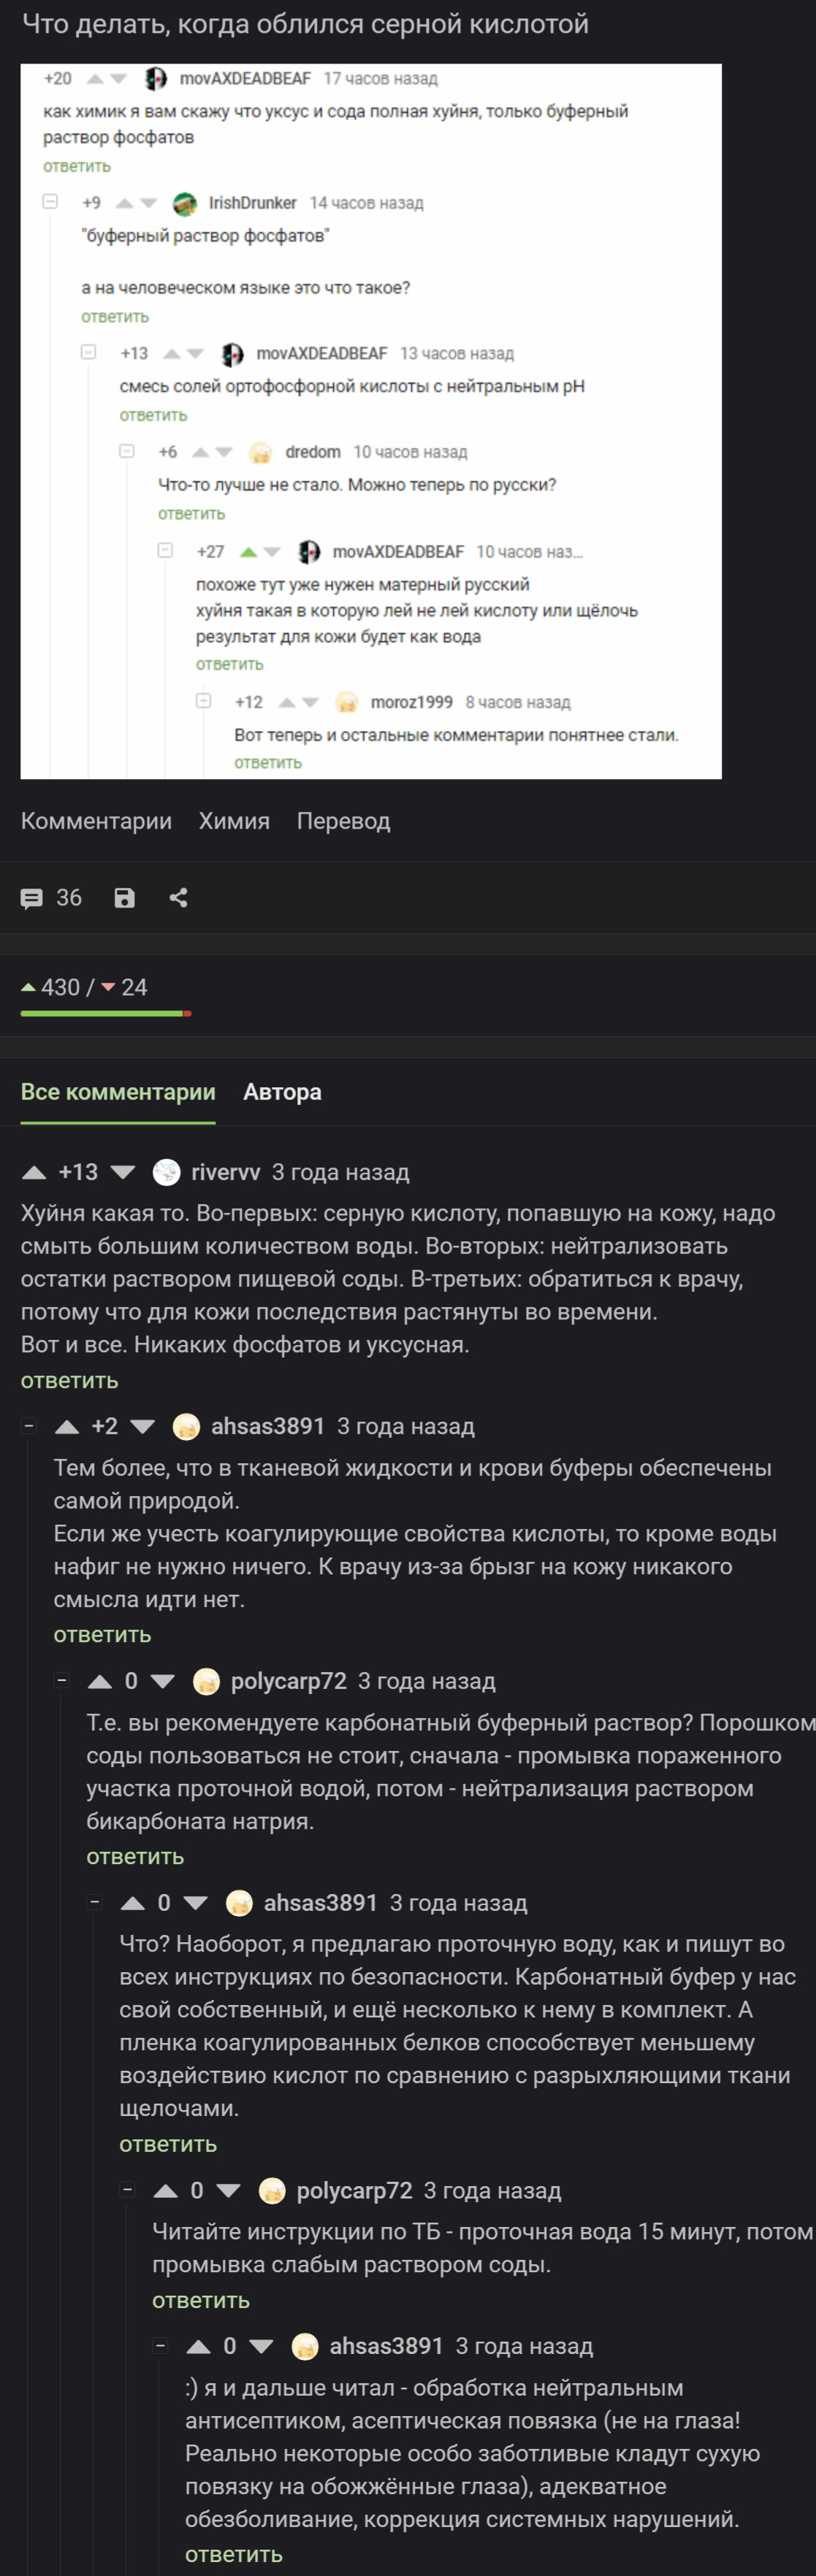Switch to the Автора comments tab
Screen dimensions: 816x2576
tap(282, 1092)
